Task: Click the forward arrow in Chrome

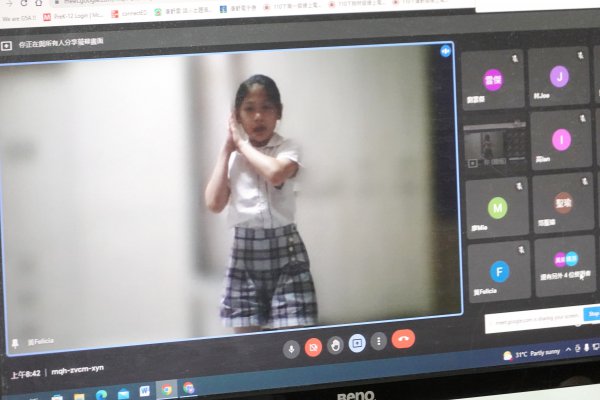Action: tap(8, 3)
